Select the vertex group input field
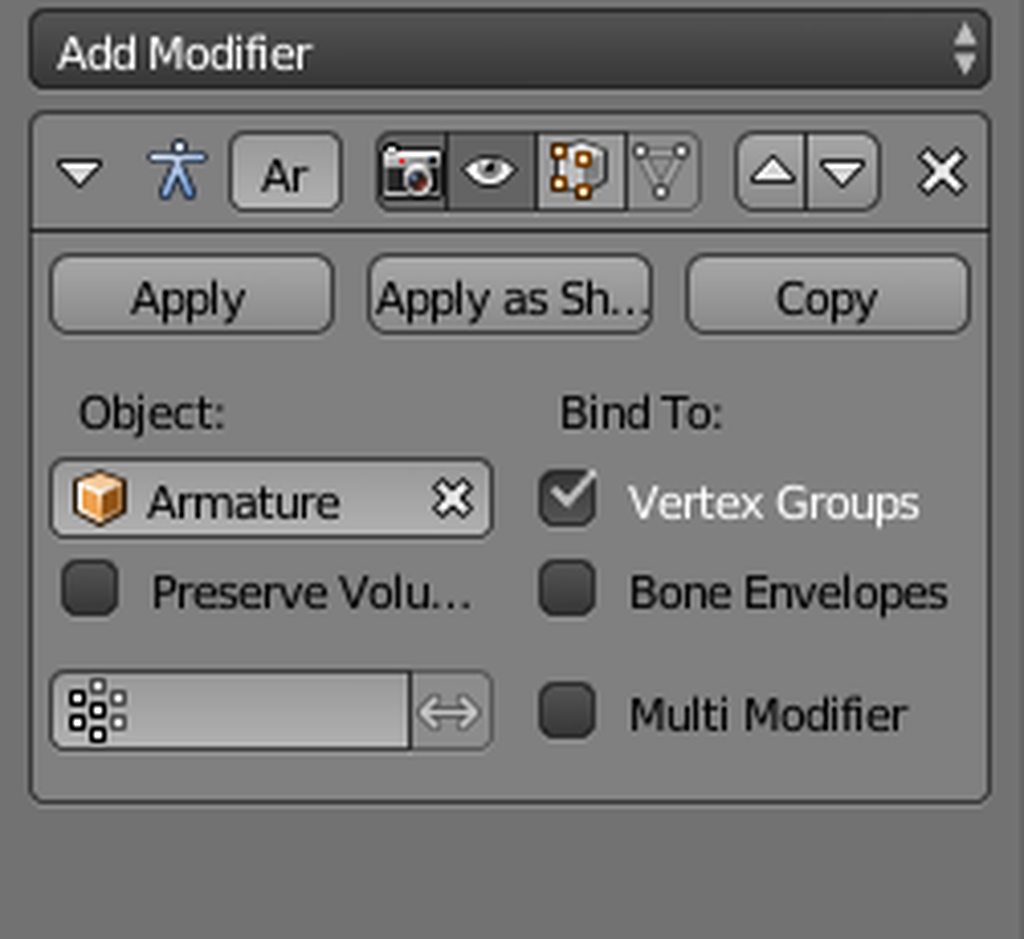The width and height of the screenshot is (1024, 939). pos(231,711)
